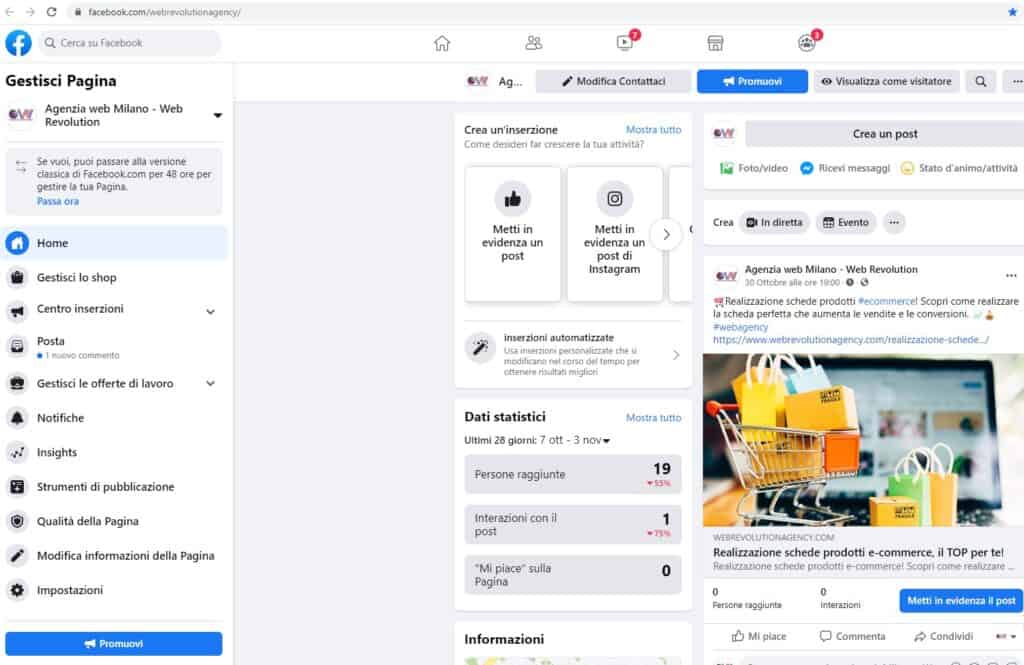Screen dimensions: 1024x665
Task: Bookmark page using the star icon
Action: tap(1012, 12)
